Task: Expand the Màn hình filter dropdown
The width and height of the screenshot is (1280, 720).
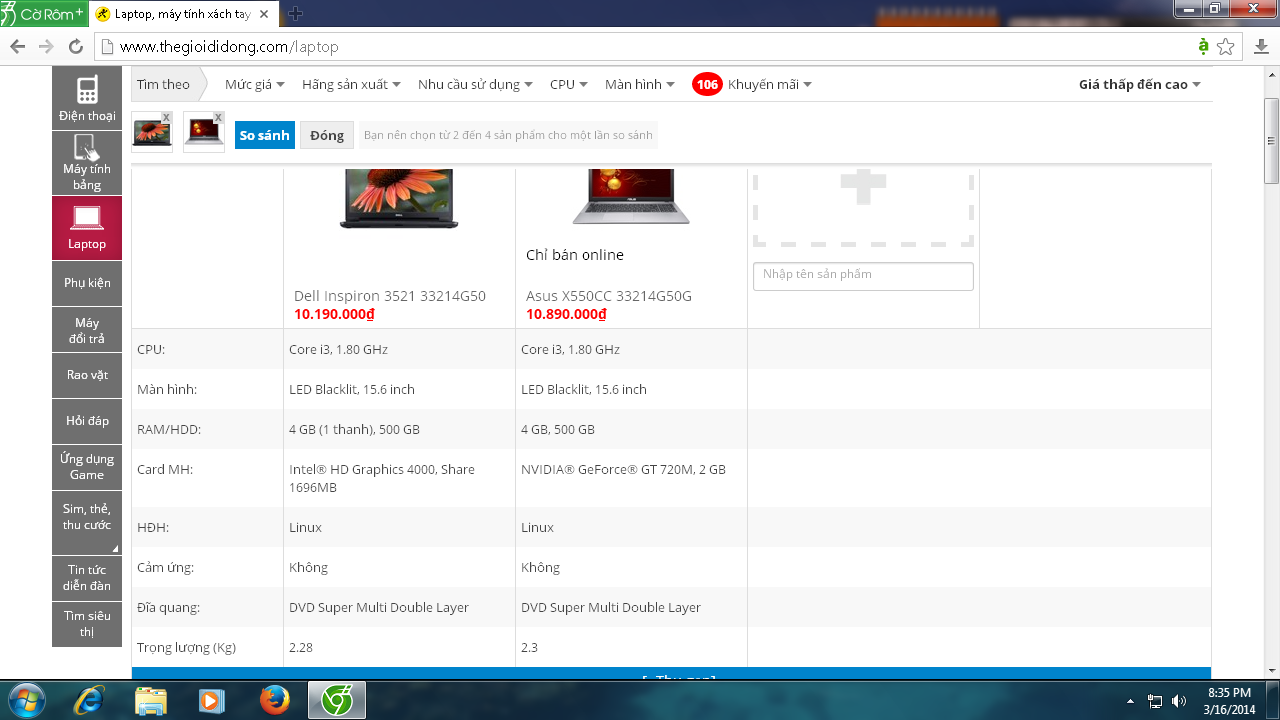Action: coord(639,84)
